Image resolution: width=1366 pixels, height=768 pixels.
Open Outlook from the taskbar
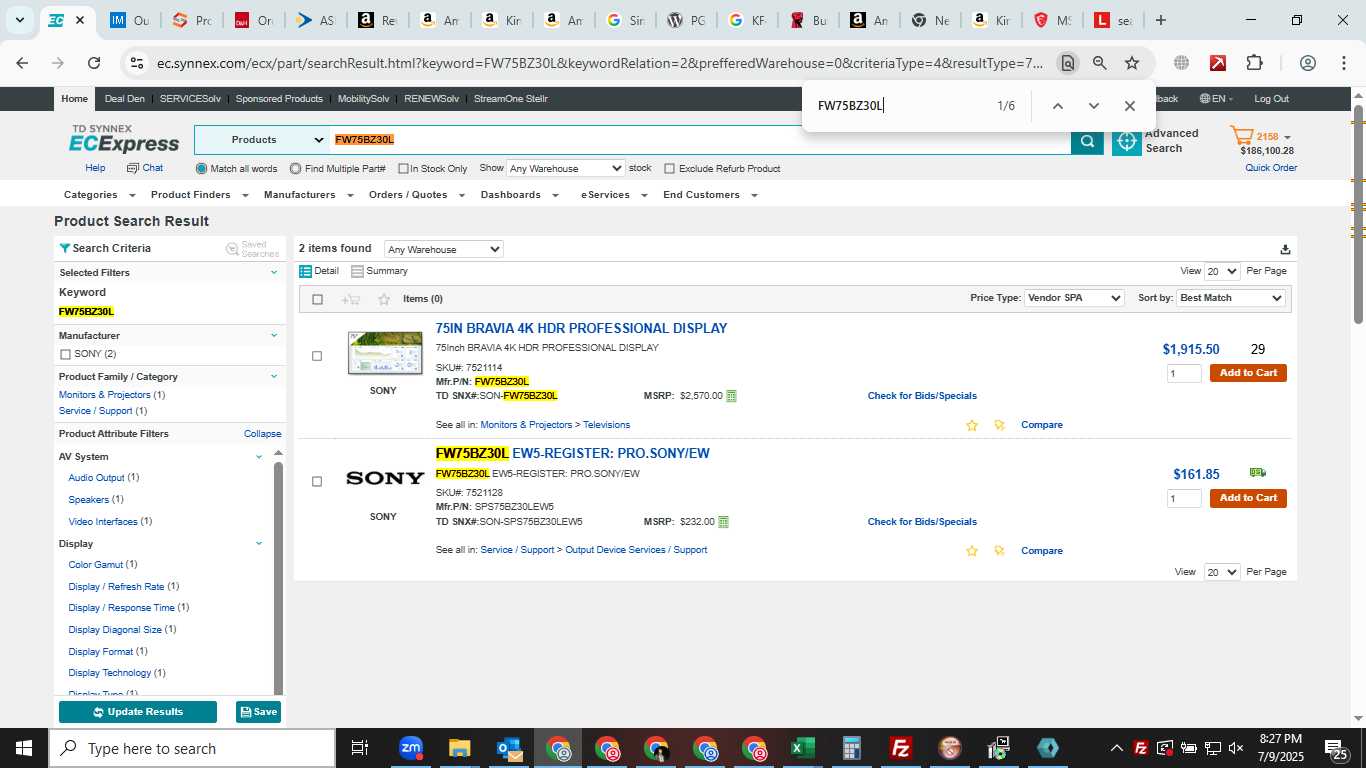(x=509, y=748)
